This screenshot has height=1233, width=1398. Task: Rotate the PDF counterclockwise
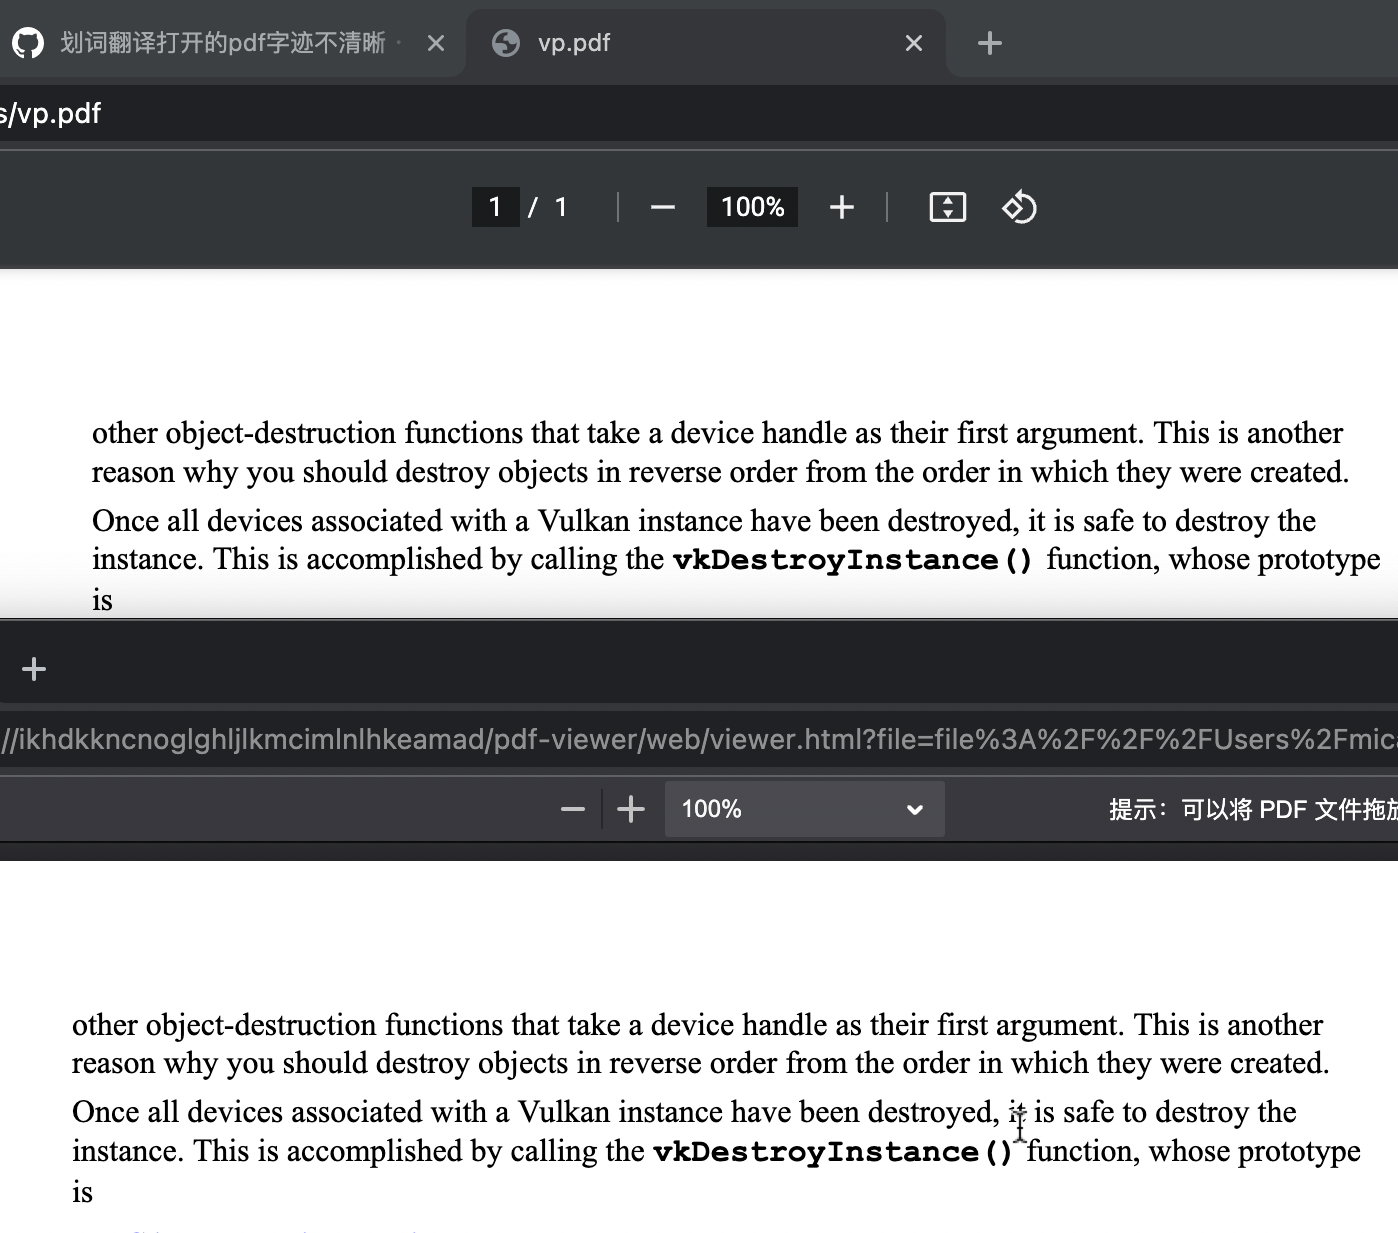pyautogui.click(x=1020, y=207)
